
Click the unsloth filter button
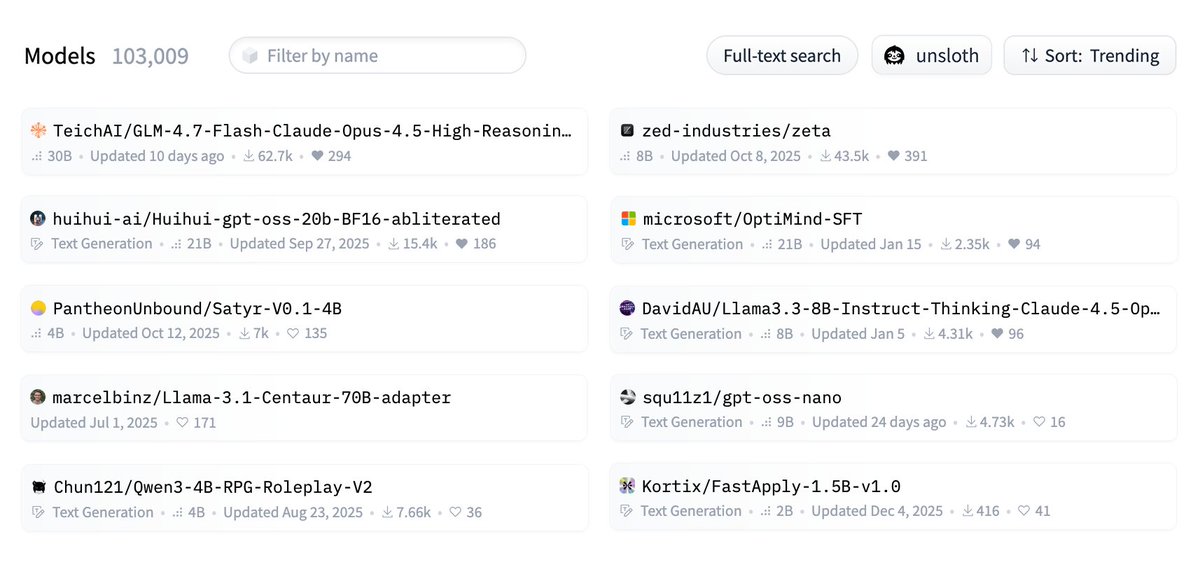(x=932, y=55)
